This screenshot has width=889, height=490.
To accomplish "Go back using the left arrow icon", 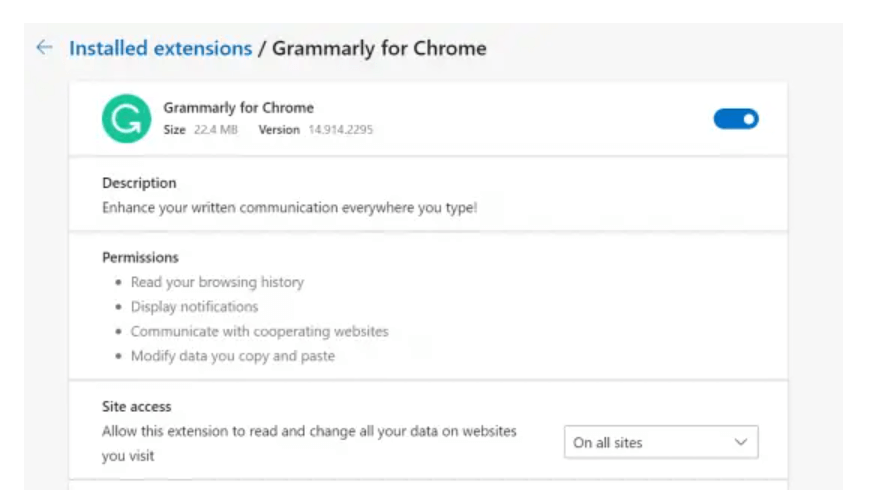I will 44,47.
